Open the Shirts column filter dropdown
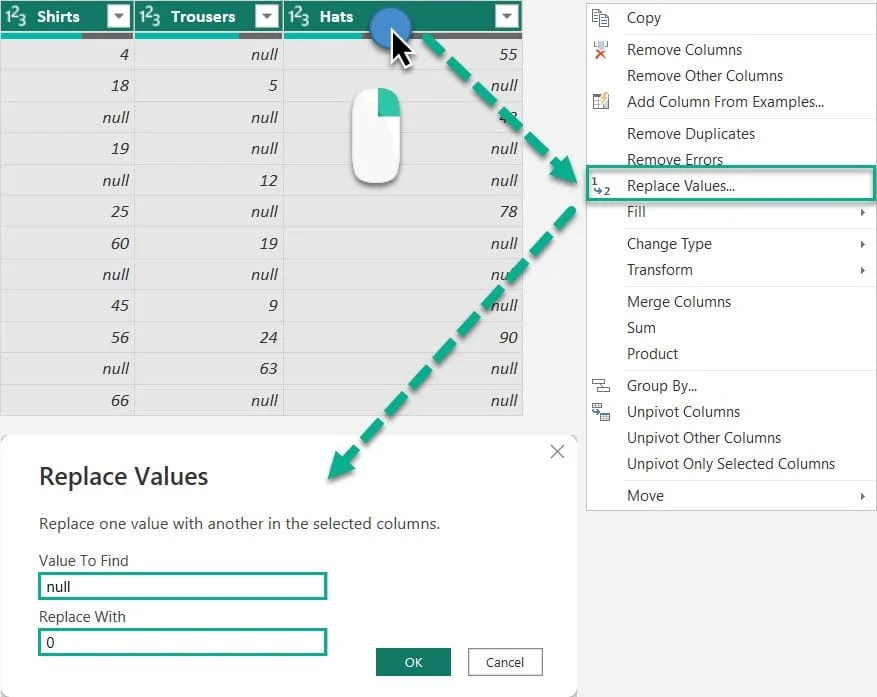Image resolution: width=877 pixels, height=697 pixels. click(x=119, y=16)
